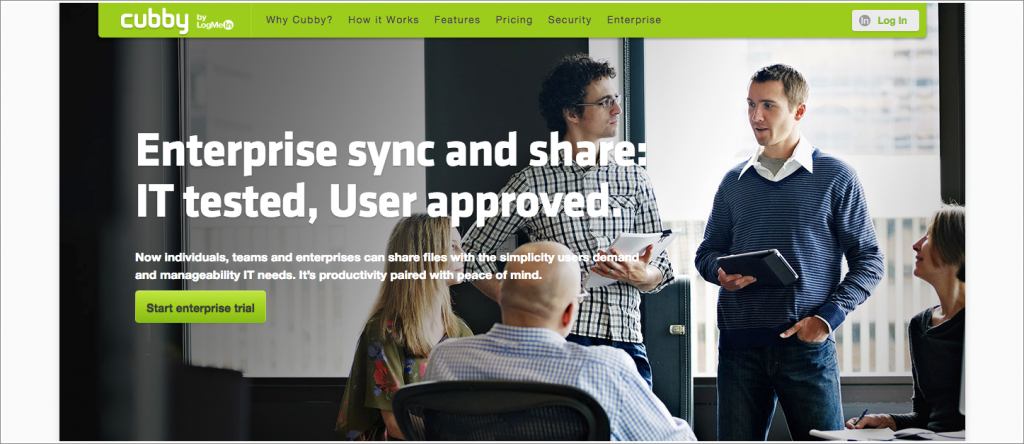The image size is (1024, 444).
Task: Open the Why Cubby? page
Action: pos(299,20)
